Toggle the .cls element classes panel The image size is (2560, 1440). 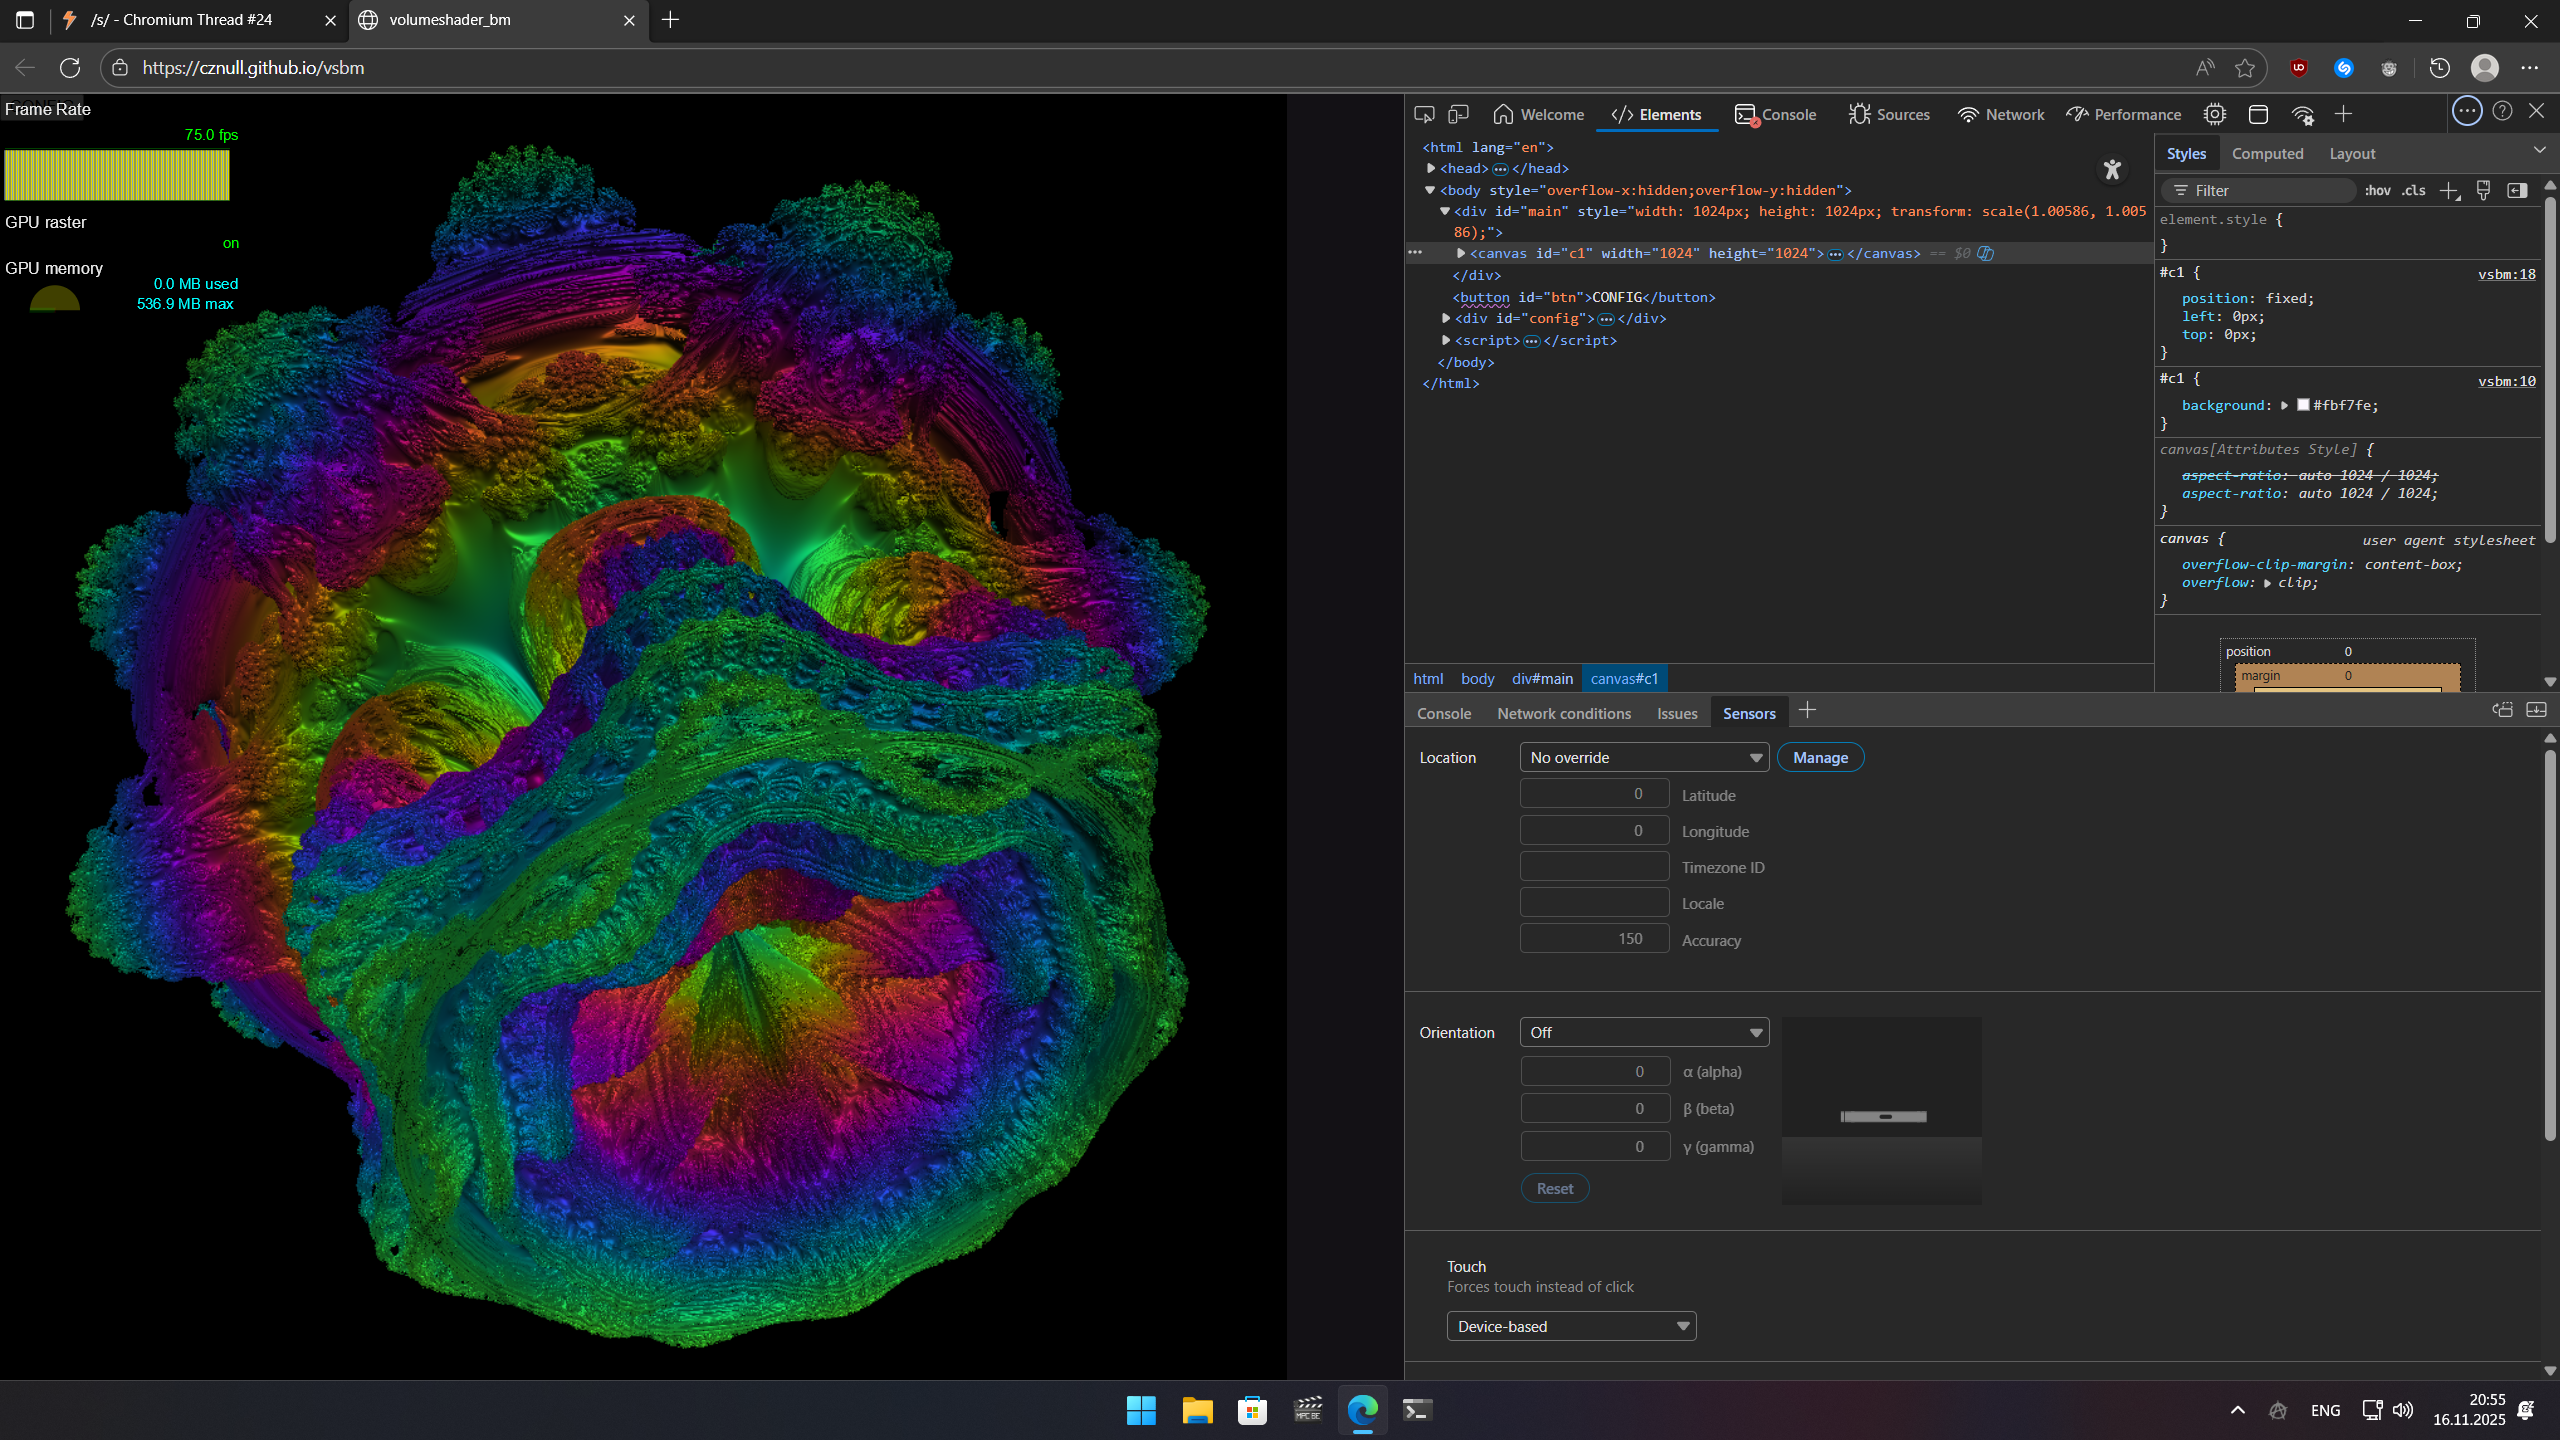pos(2414,191)
